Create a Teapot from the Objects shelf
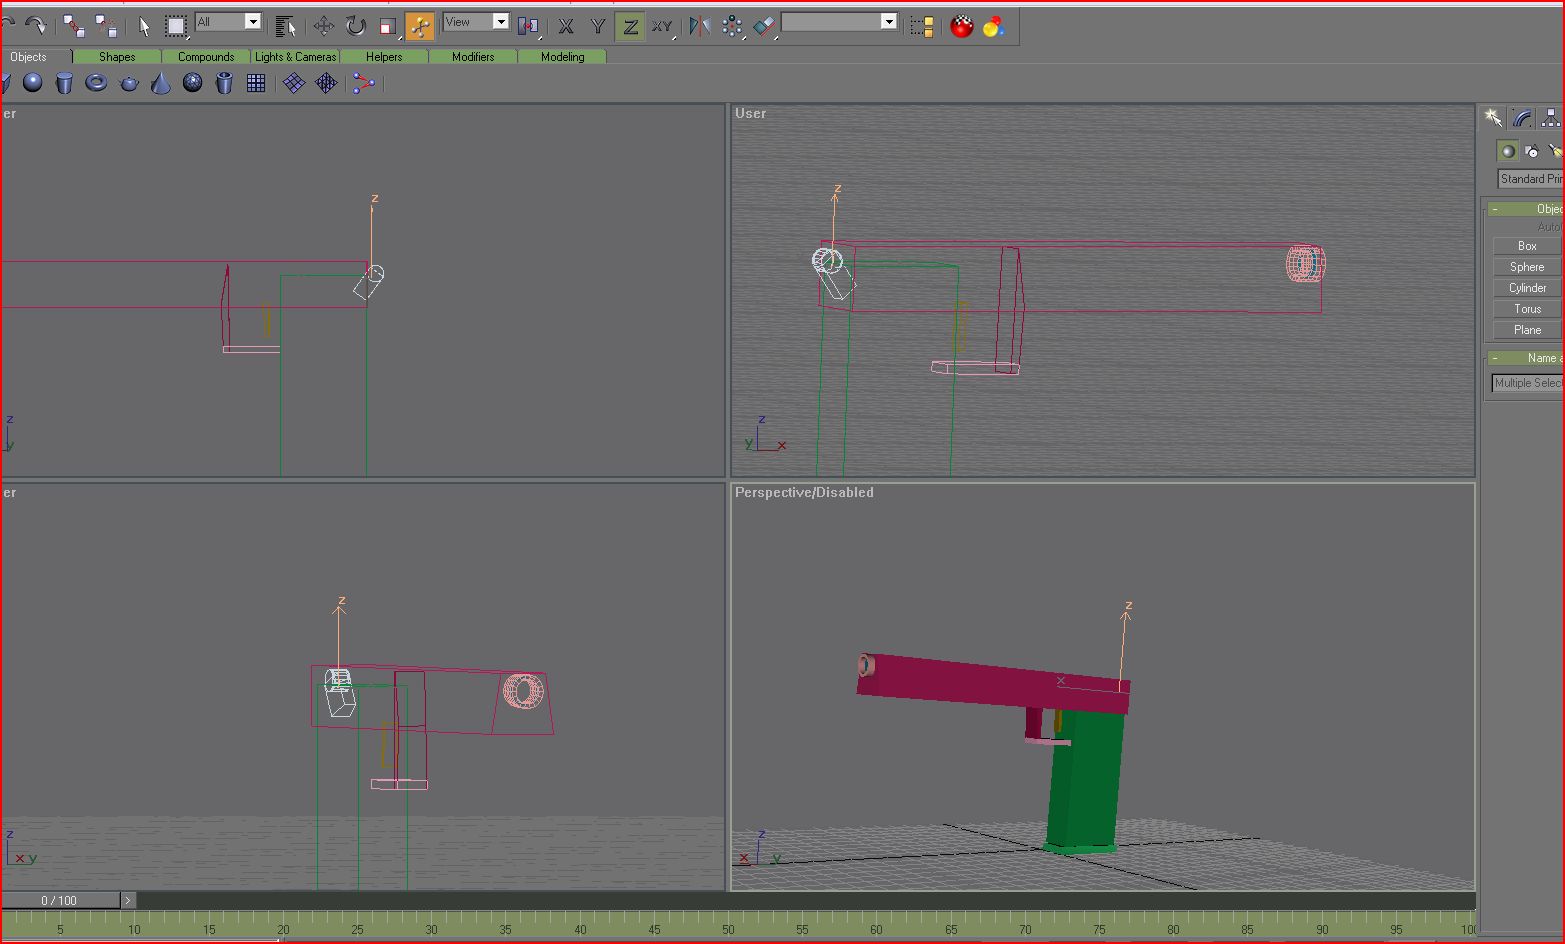This screenshot has width=1565, height=944. coord(129,83)
